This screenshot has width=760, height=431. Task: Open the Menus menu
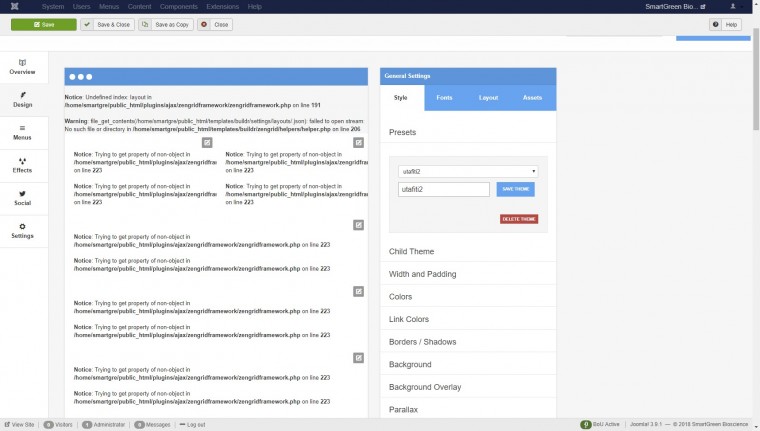(x=109, y=6)
